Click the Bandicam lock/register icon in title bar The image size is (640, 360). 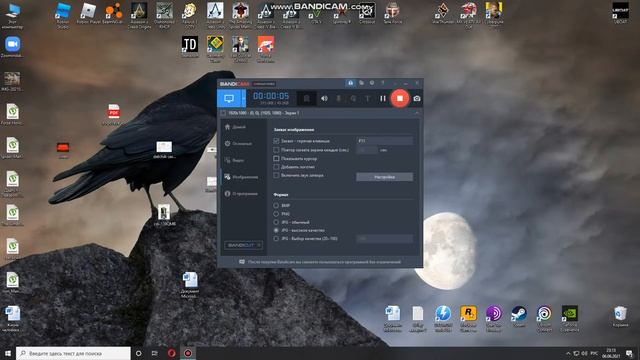(350, 83)
